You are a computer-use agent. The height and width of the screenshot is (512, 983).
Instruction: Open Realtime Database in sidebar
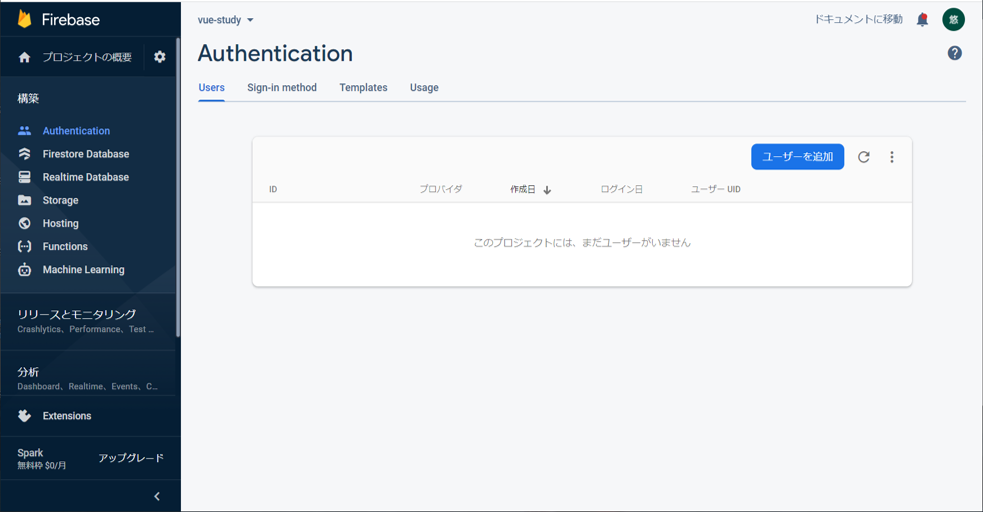(x=86, y=177)
